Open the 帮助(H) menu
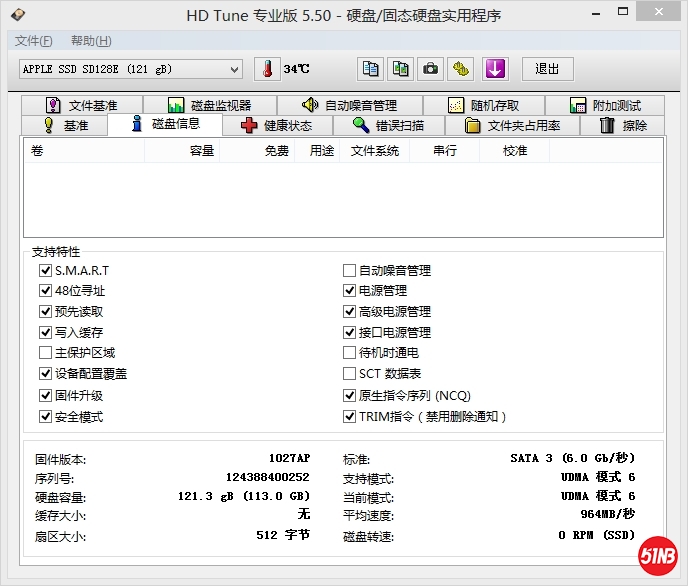This screenshot has width=688, height=586. pyautogui.click(x=91, y=41)
